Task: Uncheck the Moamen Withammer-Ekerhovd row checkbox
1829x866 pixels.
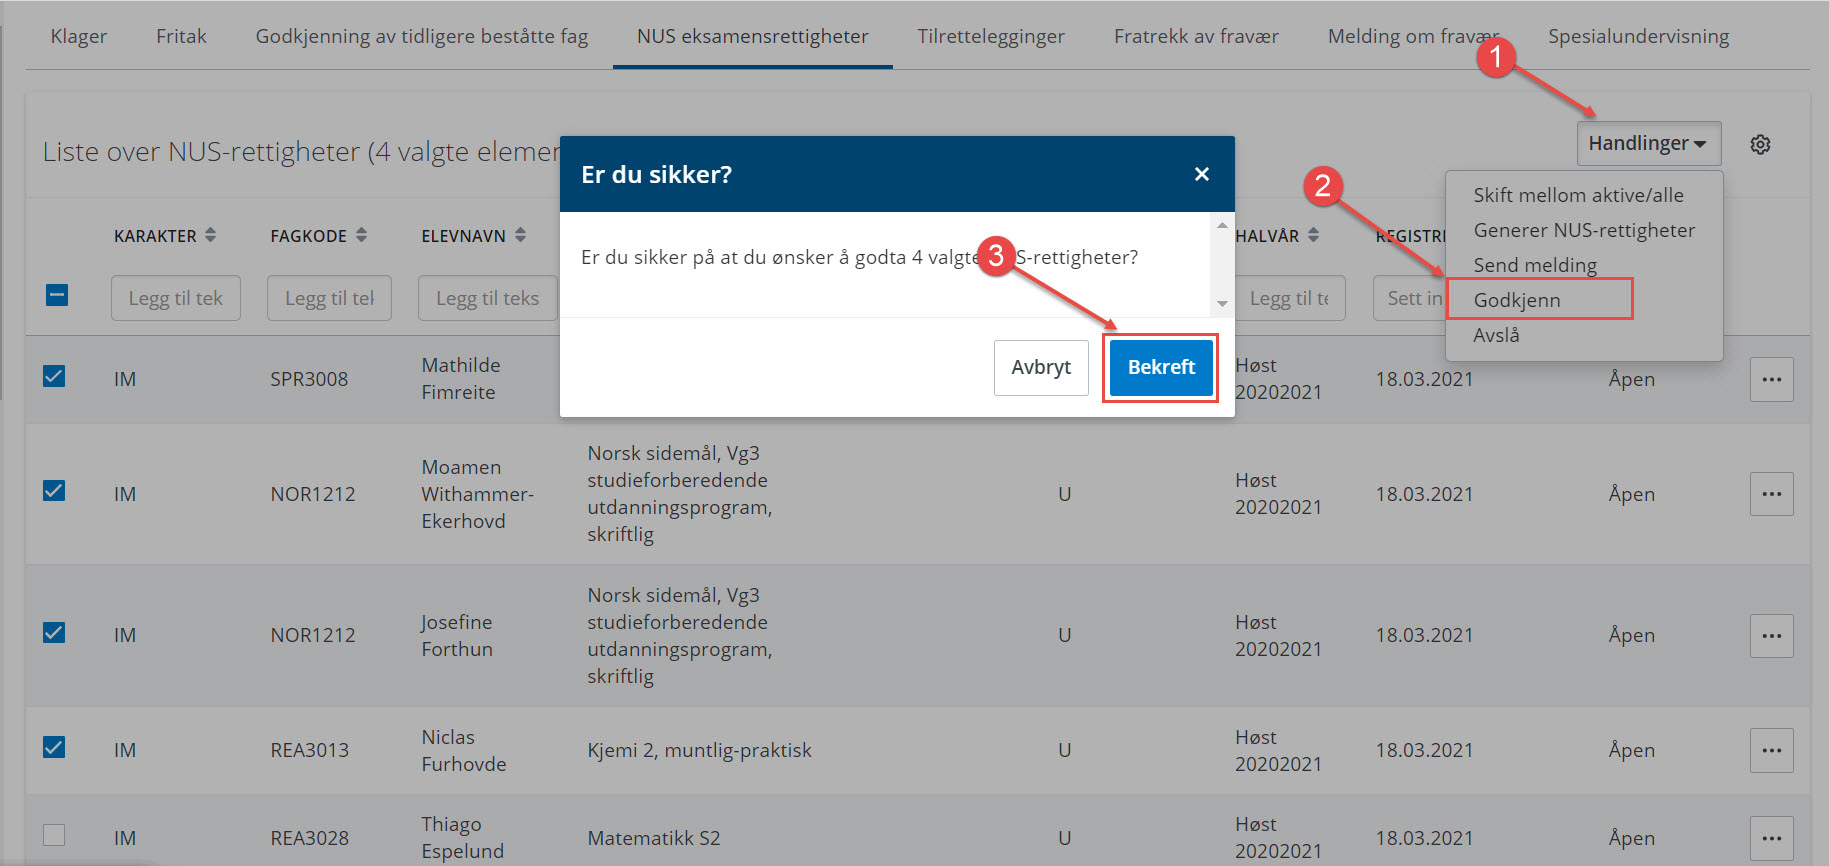Action: coord(54,491)
